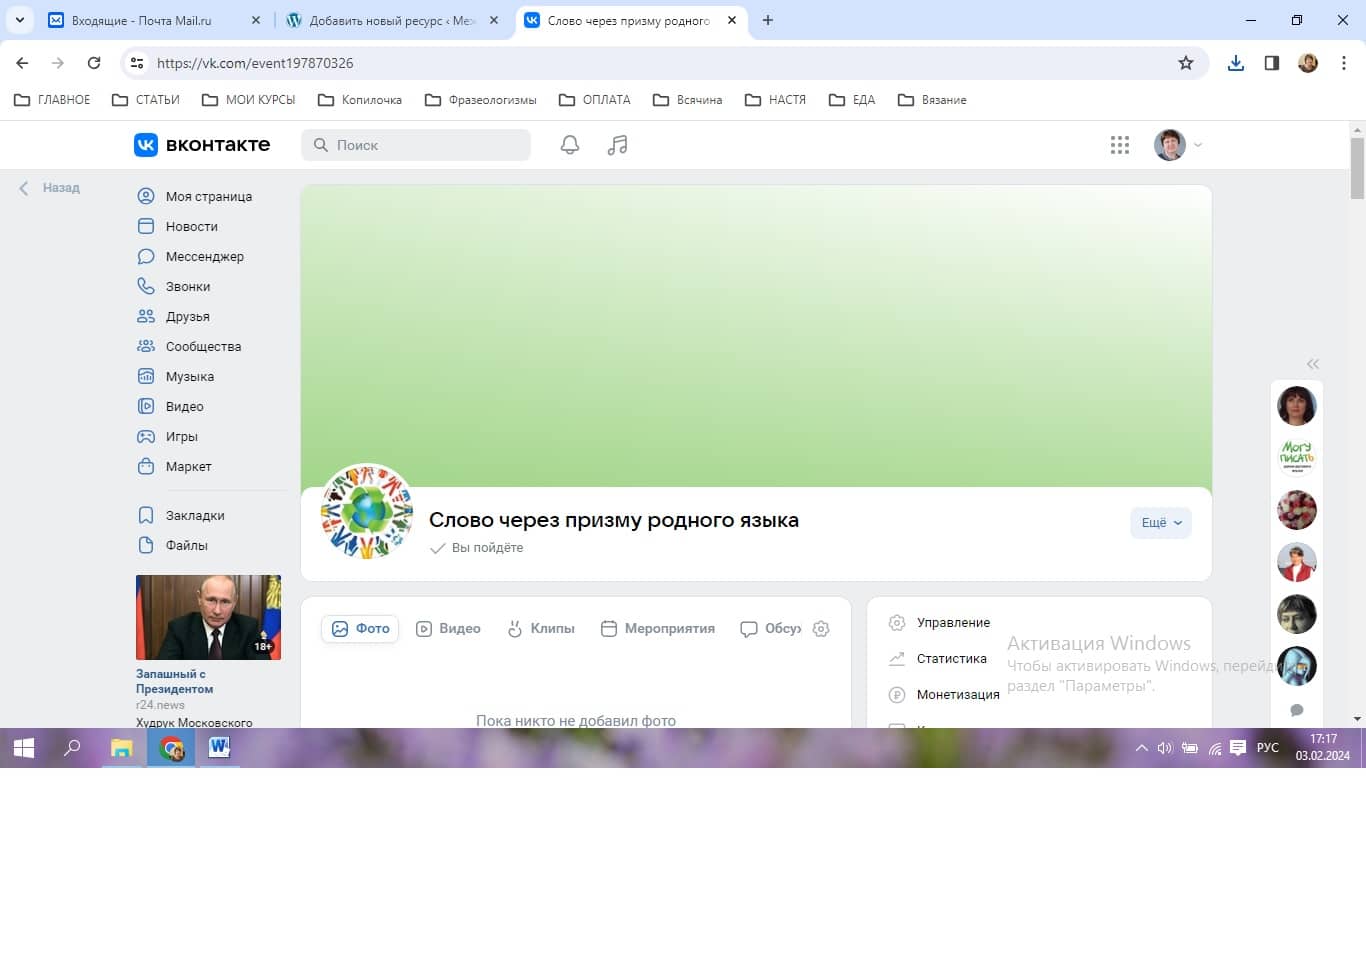
Task: Click the VK search field
Action: (x=416, y=145)
